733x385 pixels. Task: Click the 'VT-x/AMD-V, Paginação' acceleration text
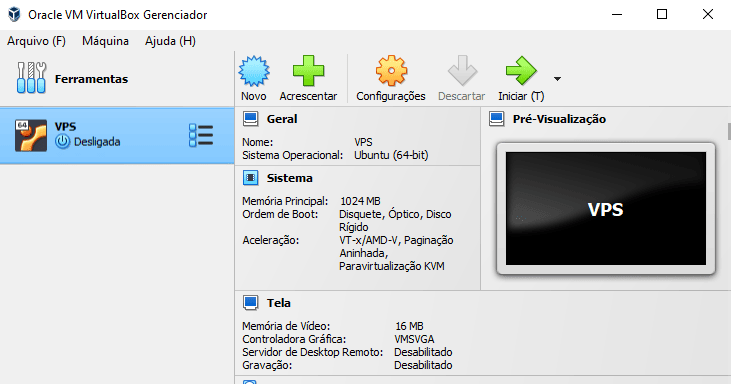[x=396, y=240]
